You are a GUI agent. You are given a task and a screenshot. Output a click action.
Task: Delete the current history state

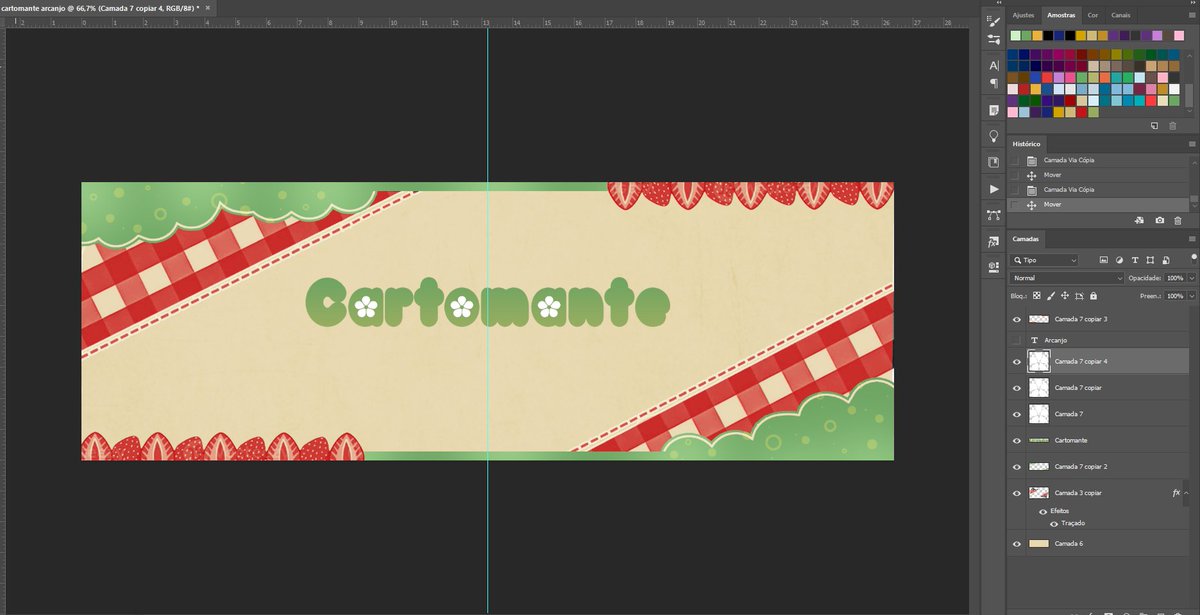click(x=1177, y=220)
